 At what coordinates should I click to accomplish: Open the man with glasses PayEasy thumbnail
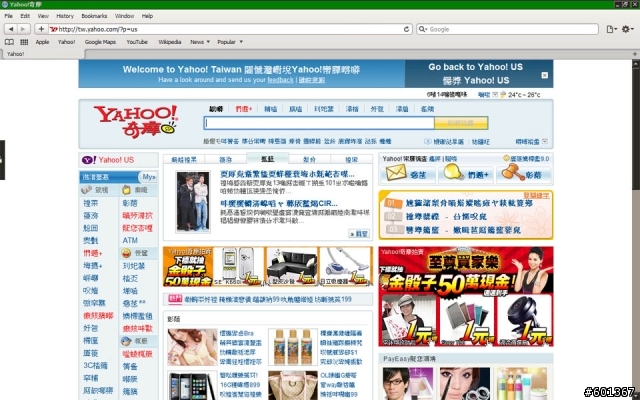coord(408,383)
